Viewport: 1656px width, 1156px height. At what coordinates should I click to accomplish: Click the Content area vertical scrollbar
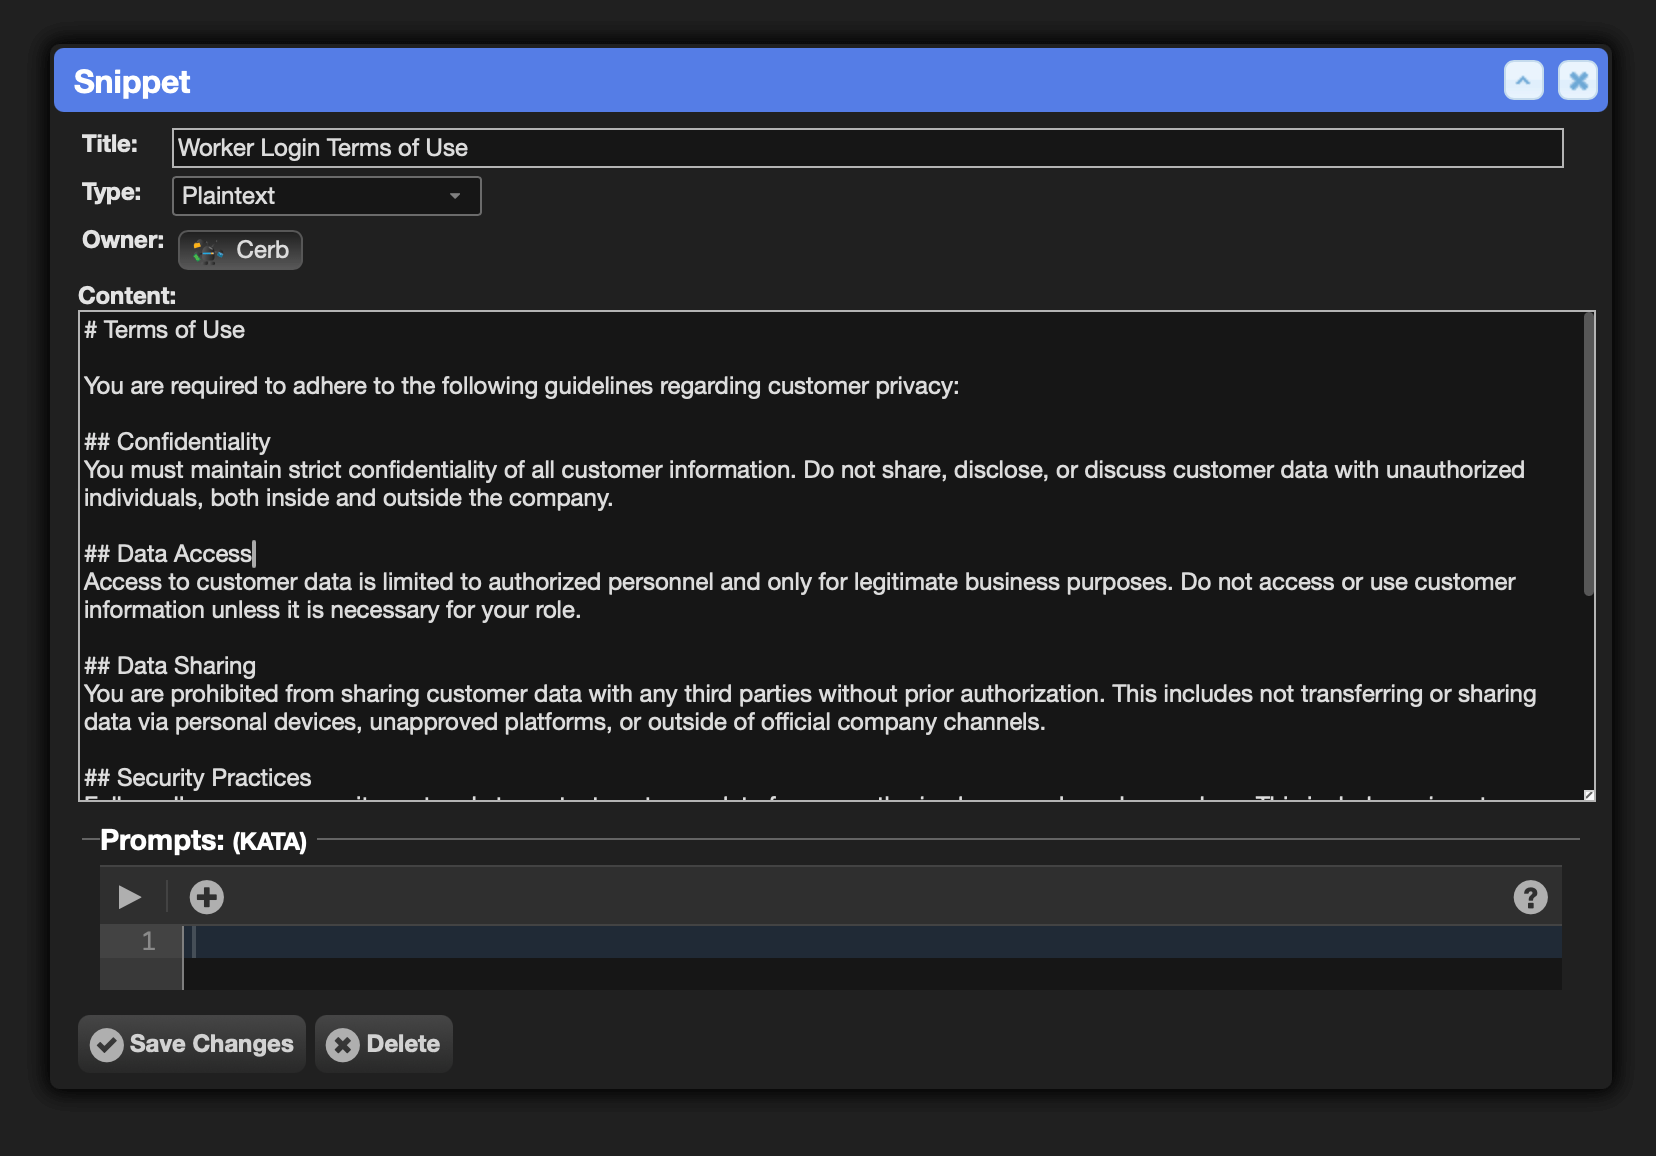click(x=1588, y=456)
